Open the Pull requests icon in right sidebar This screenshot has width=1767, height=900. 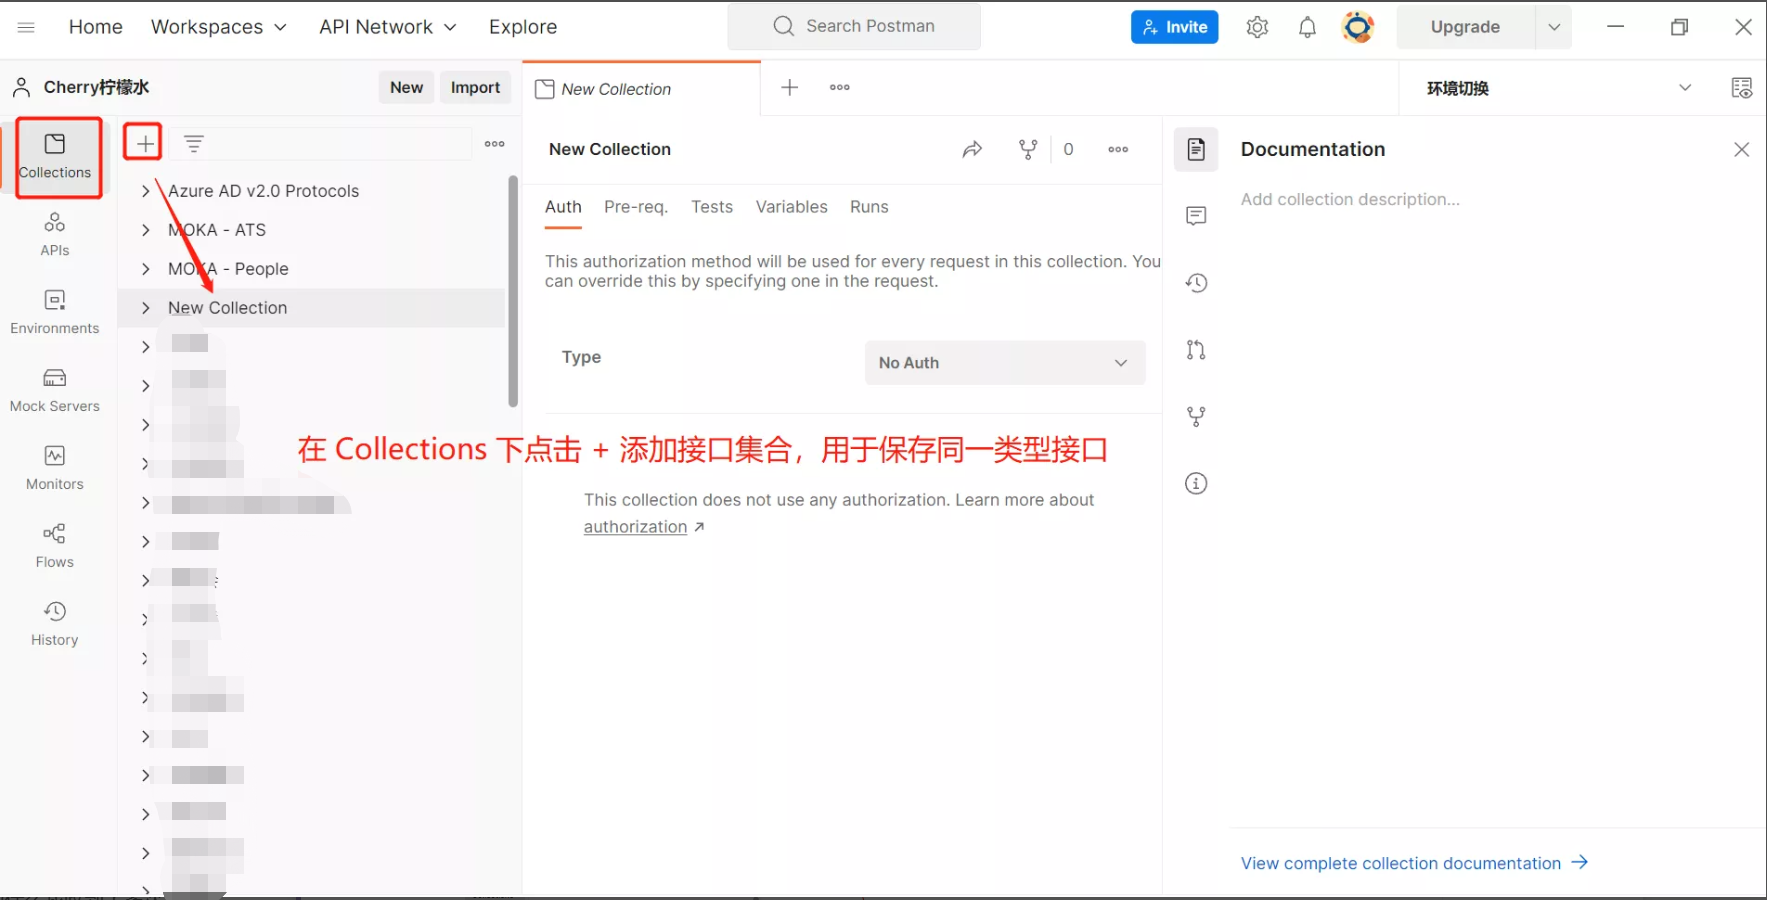tap(1196, 350)
